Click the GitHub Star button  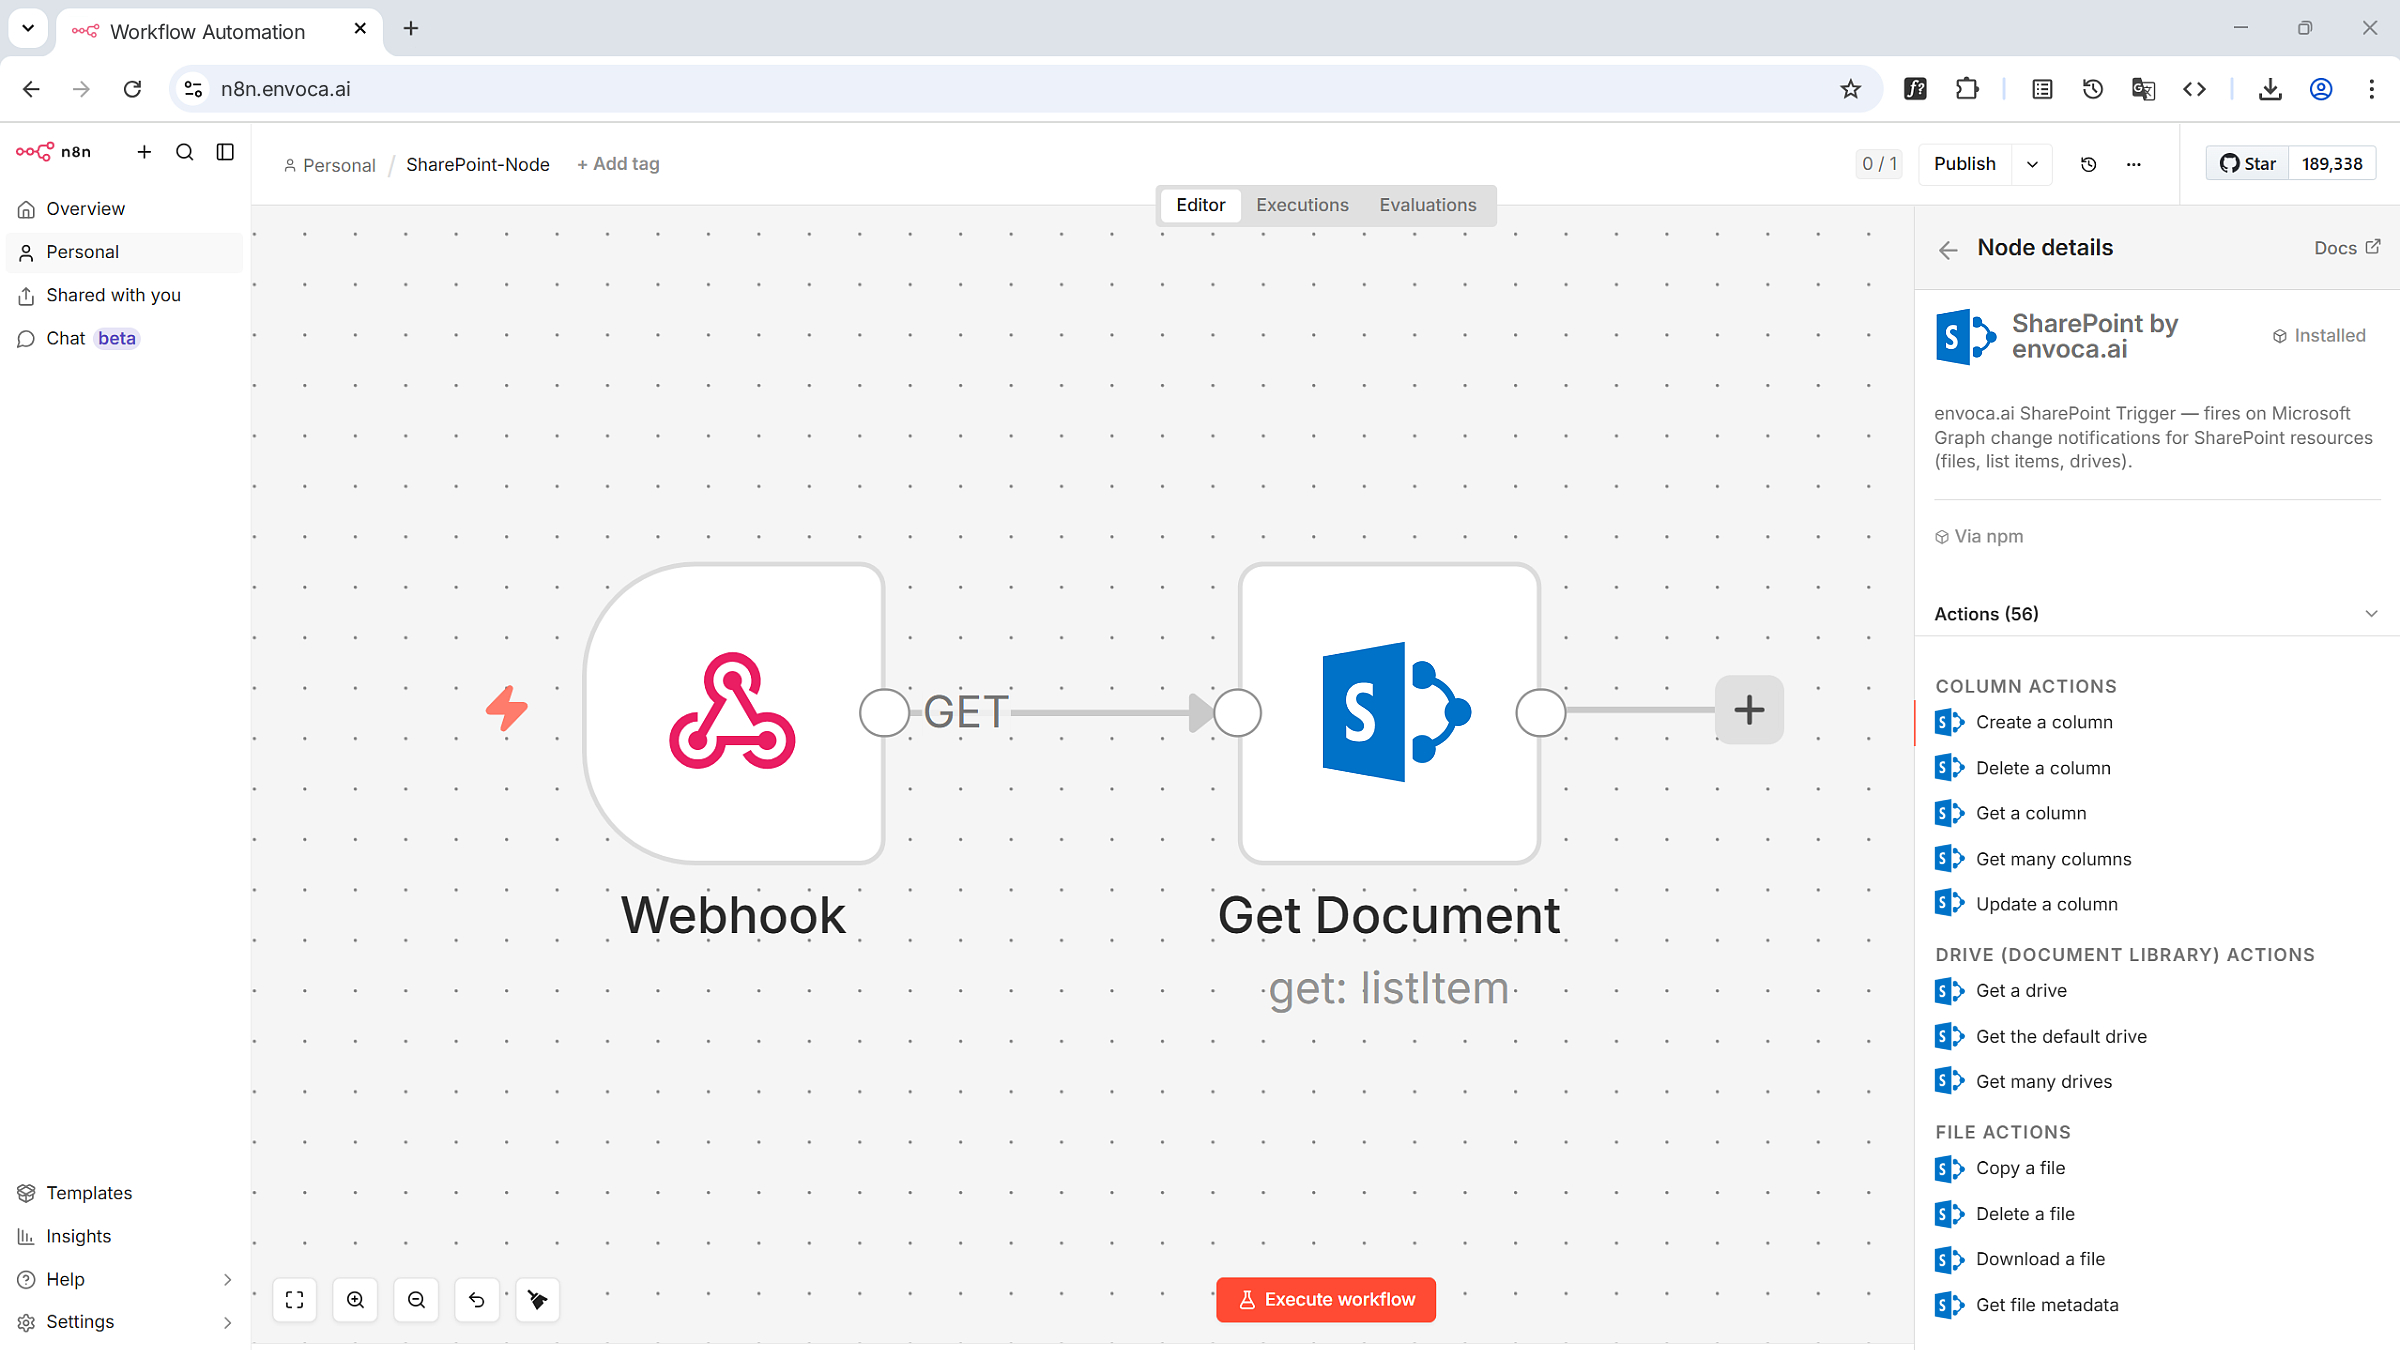click(2247, 164)
